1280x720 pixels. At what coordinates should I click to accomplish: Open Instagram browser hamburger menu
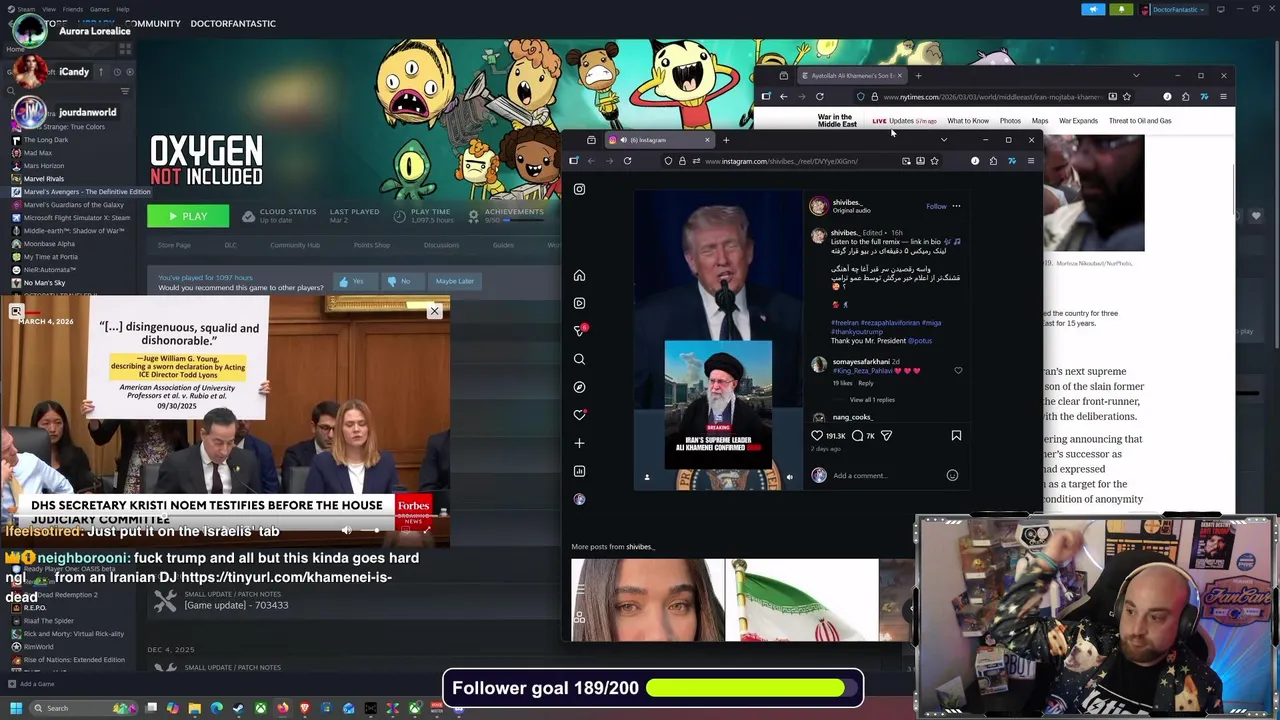[x=1030, y=161]
